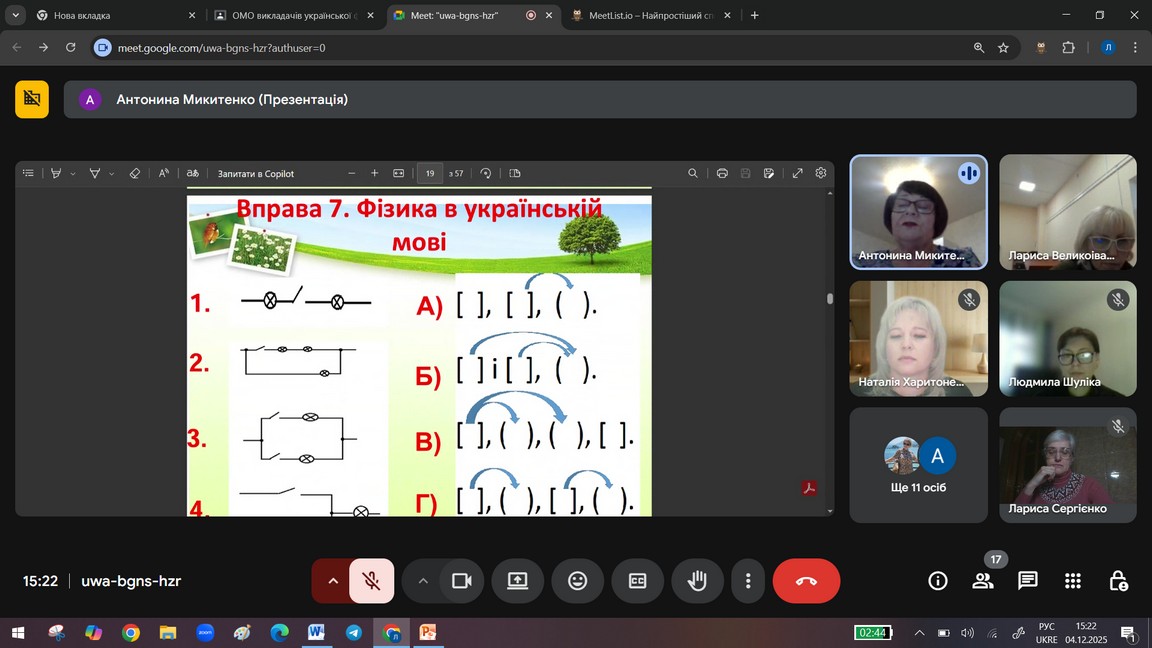The height and width of the screenshot is (648, 1152).
Task: Click the PDF print icon
Action: click(x=722, y=173)
